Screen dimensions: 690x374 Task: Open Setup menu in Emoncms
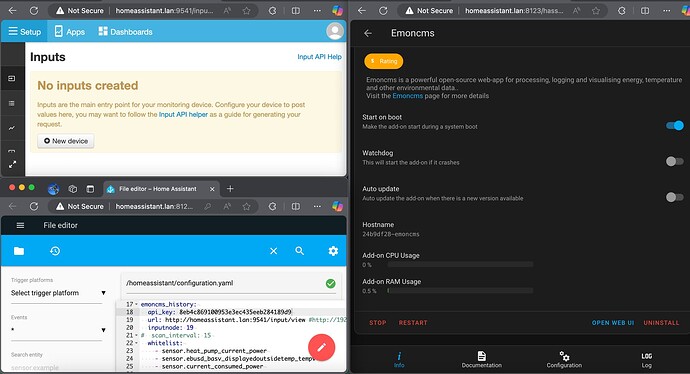coord(24,32)
